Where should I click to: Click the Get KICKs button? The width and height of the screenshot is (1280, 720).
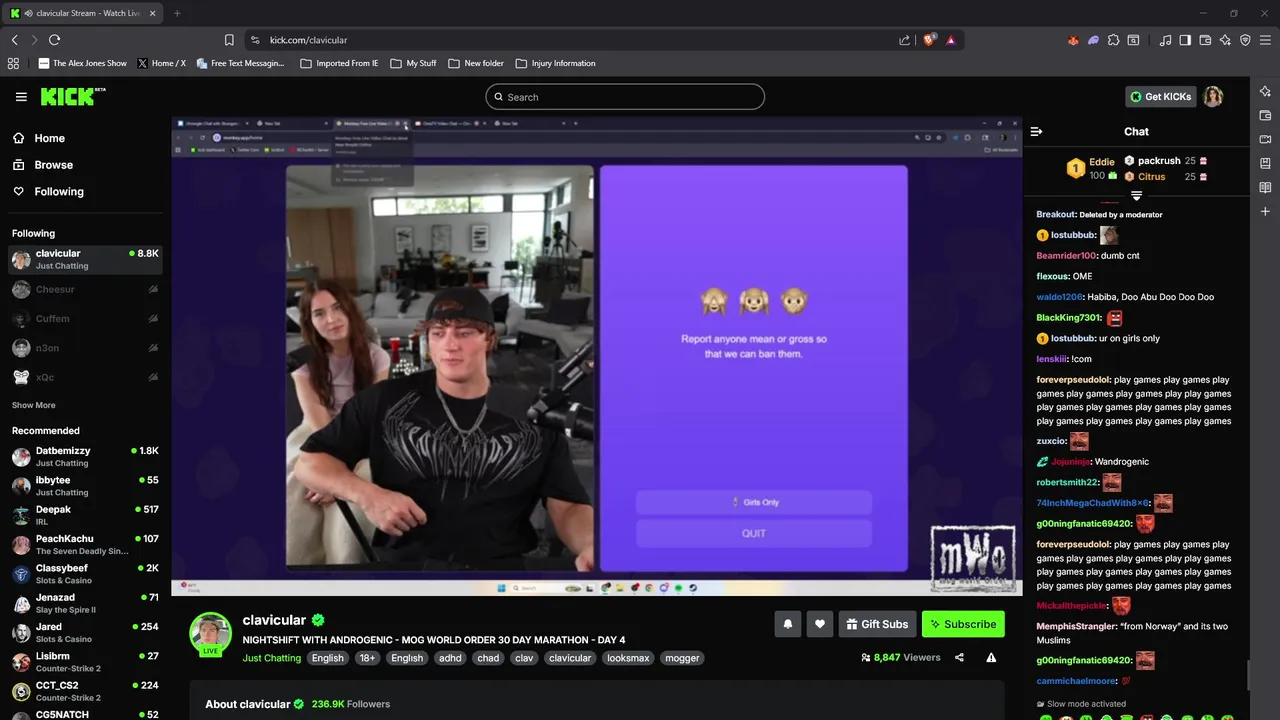pos(1161,97)
